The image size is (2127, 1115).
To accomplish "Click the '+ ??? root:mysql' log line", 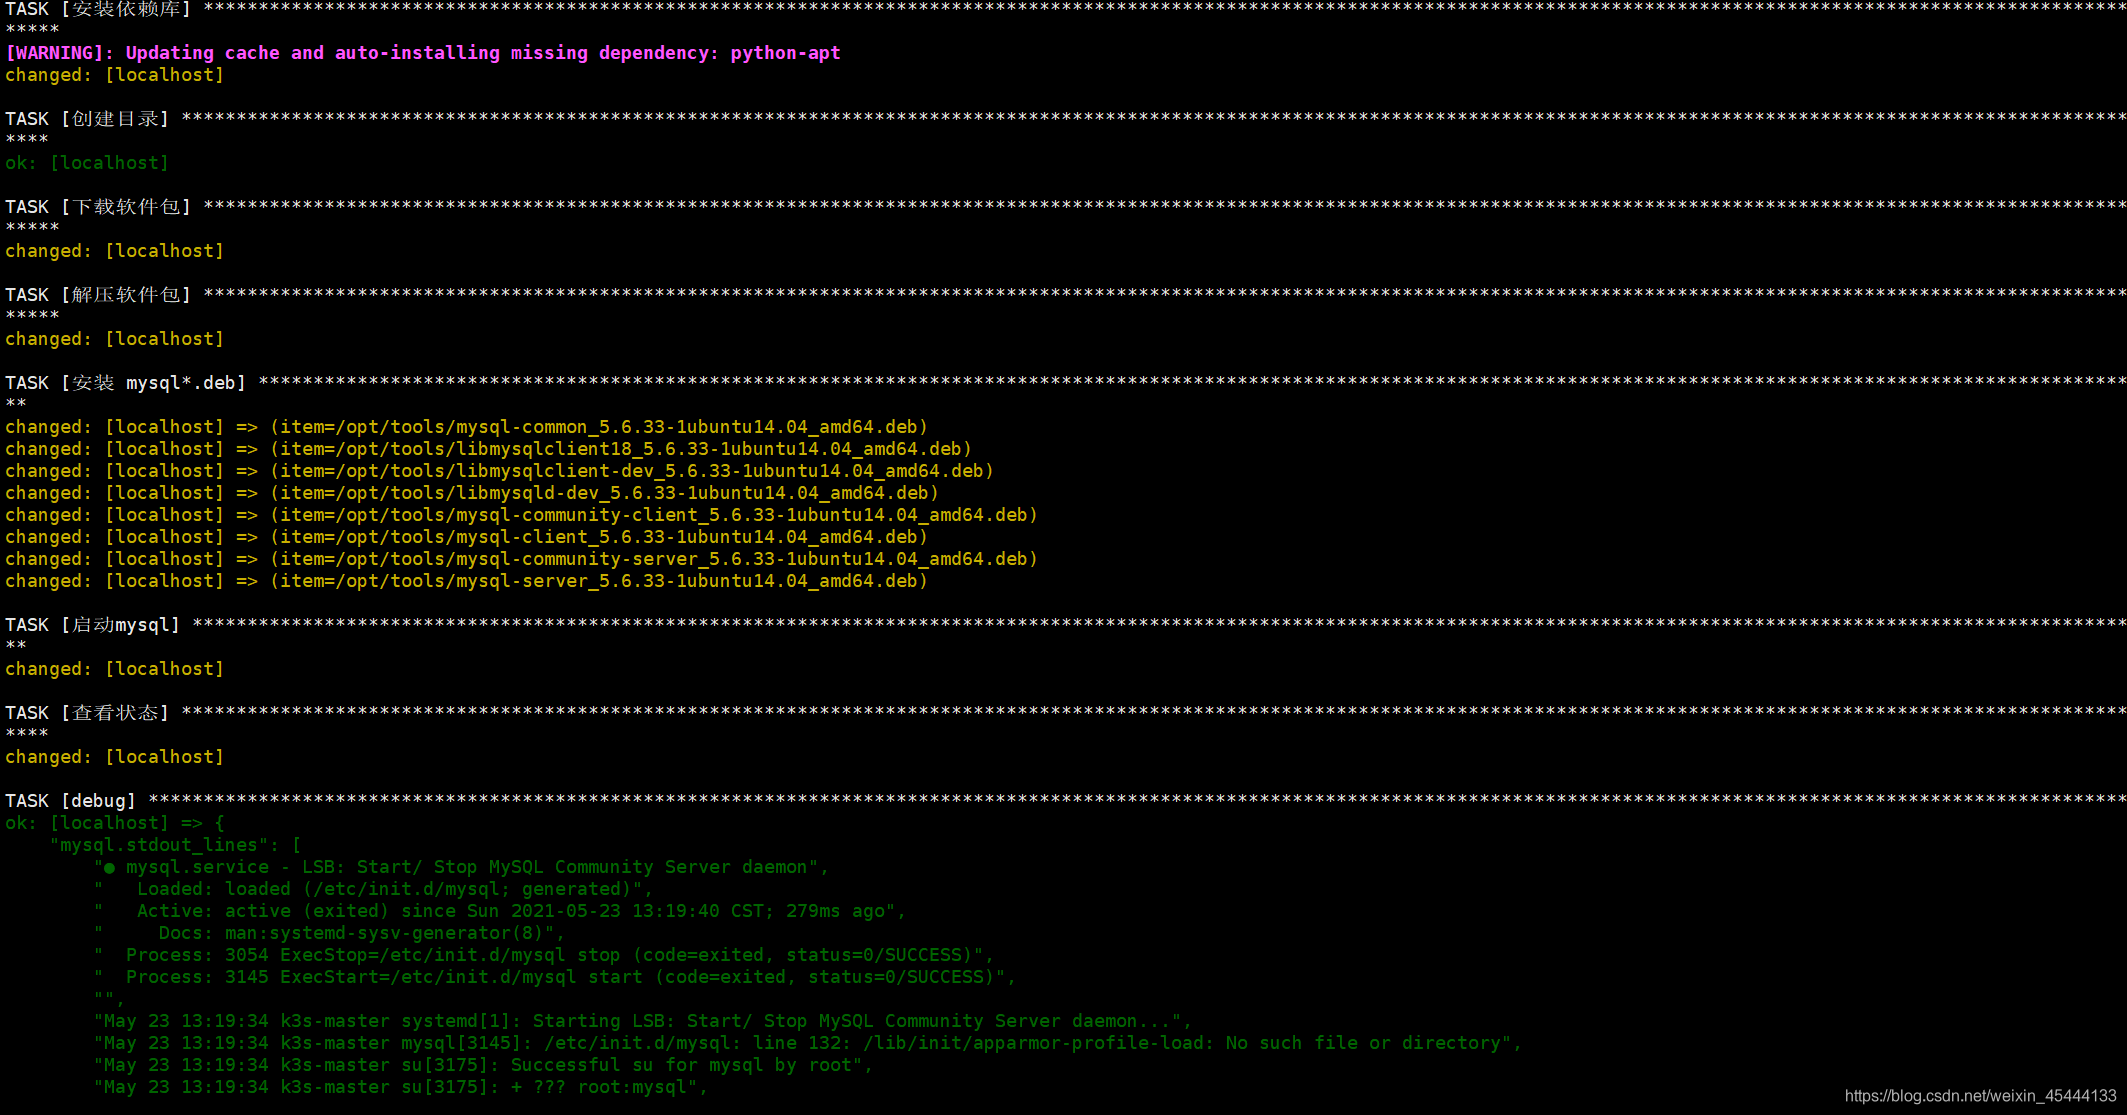I will 401,1087.
